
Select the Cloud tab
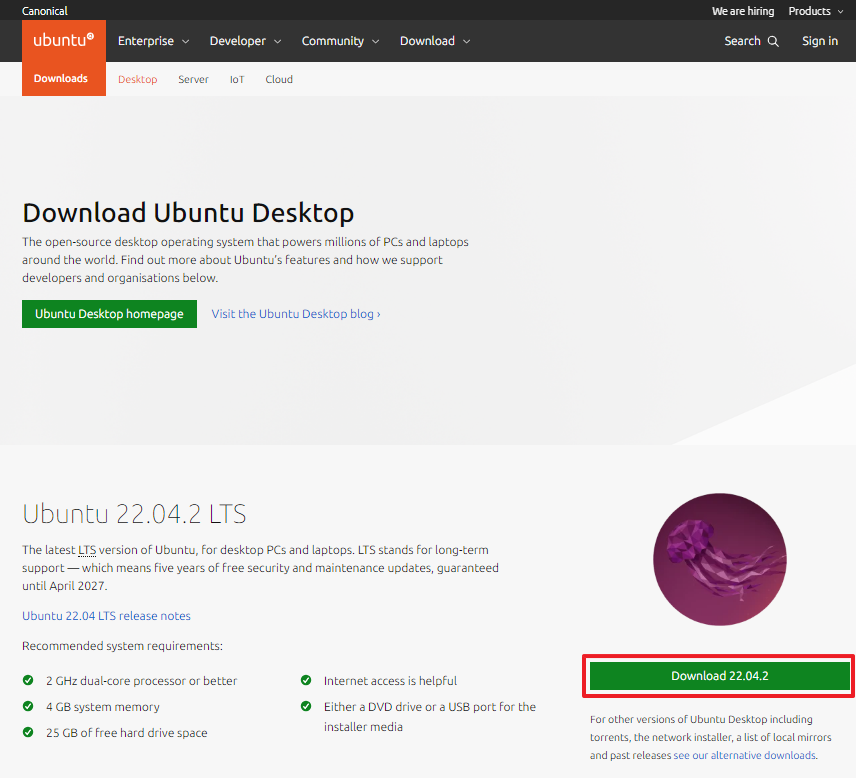click(279, 79)
